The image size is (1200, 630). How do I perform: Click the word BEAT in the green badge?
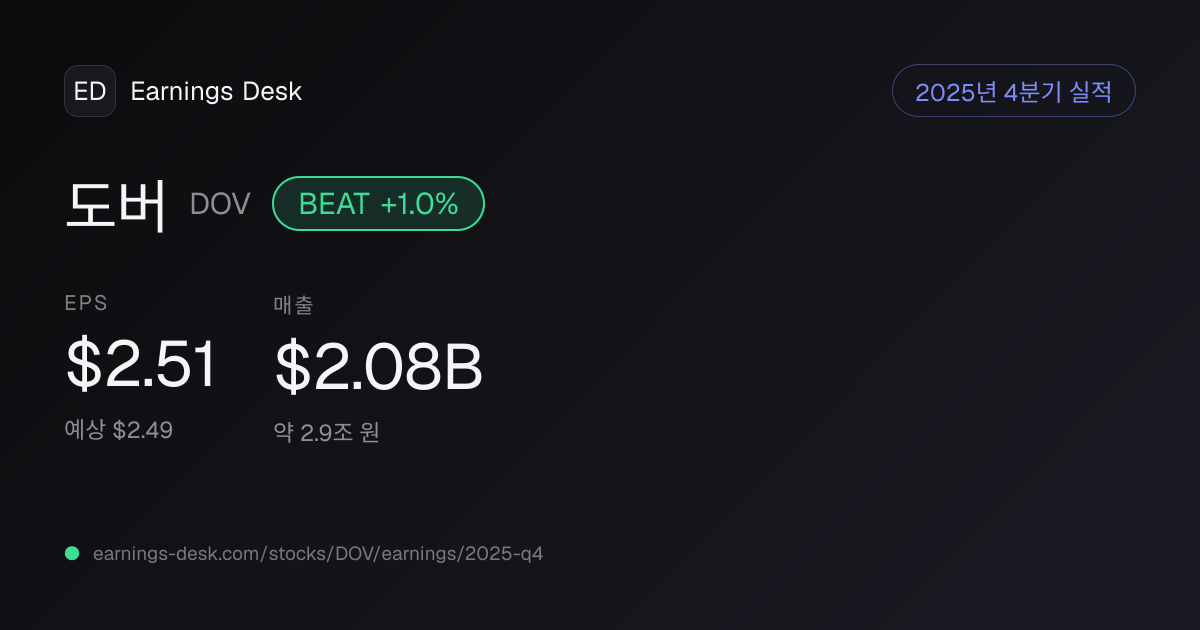point(334,204)
